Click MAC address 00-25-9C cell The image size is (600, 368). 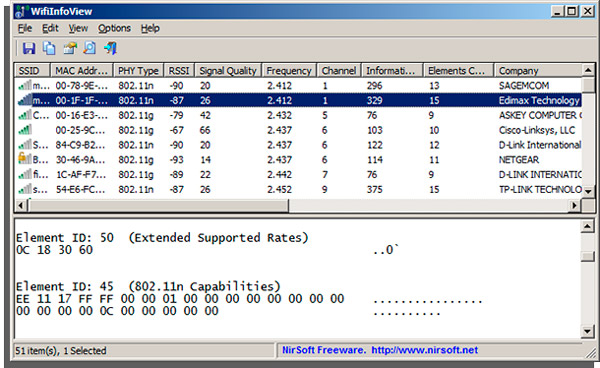click(x=80, y=130)
